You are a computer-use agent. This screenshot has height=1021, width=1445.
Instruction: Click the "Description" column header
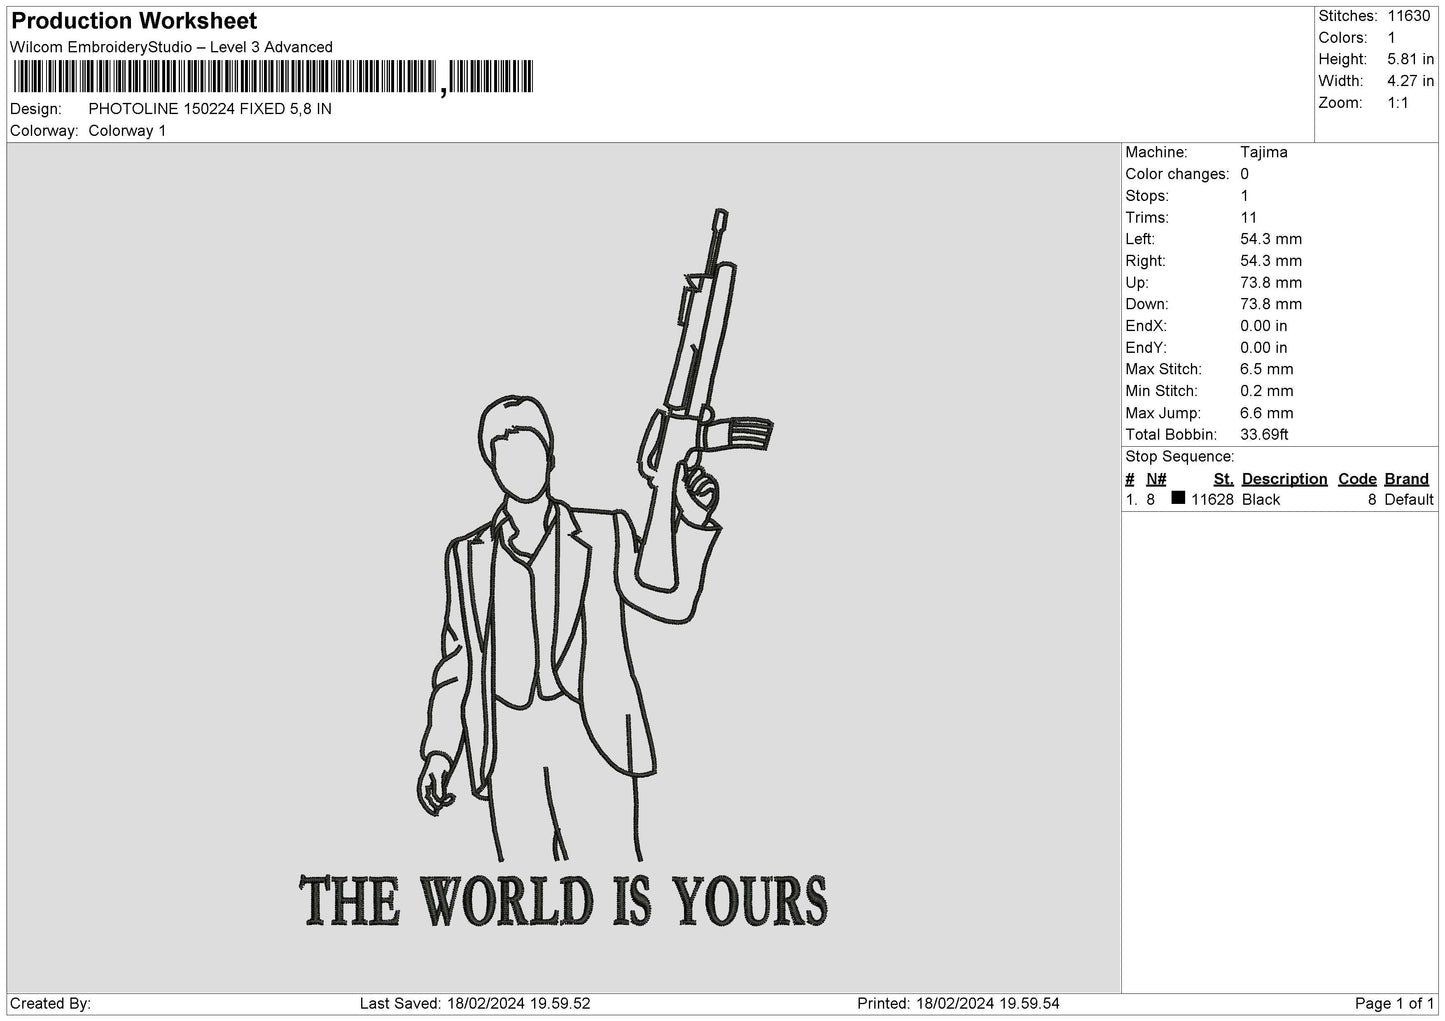coord(1284,479)
